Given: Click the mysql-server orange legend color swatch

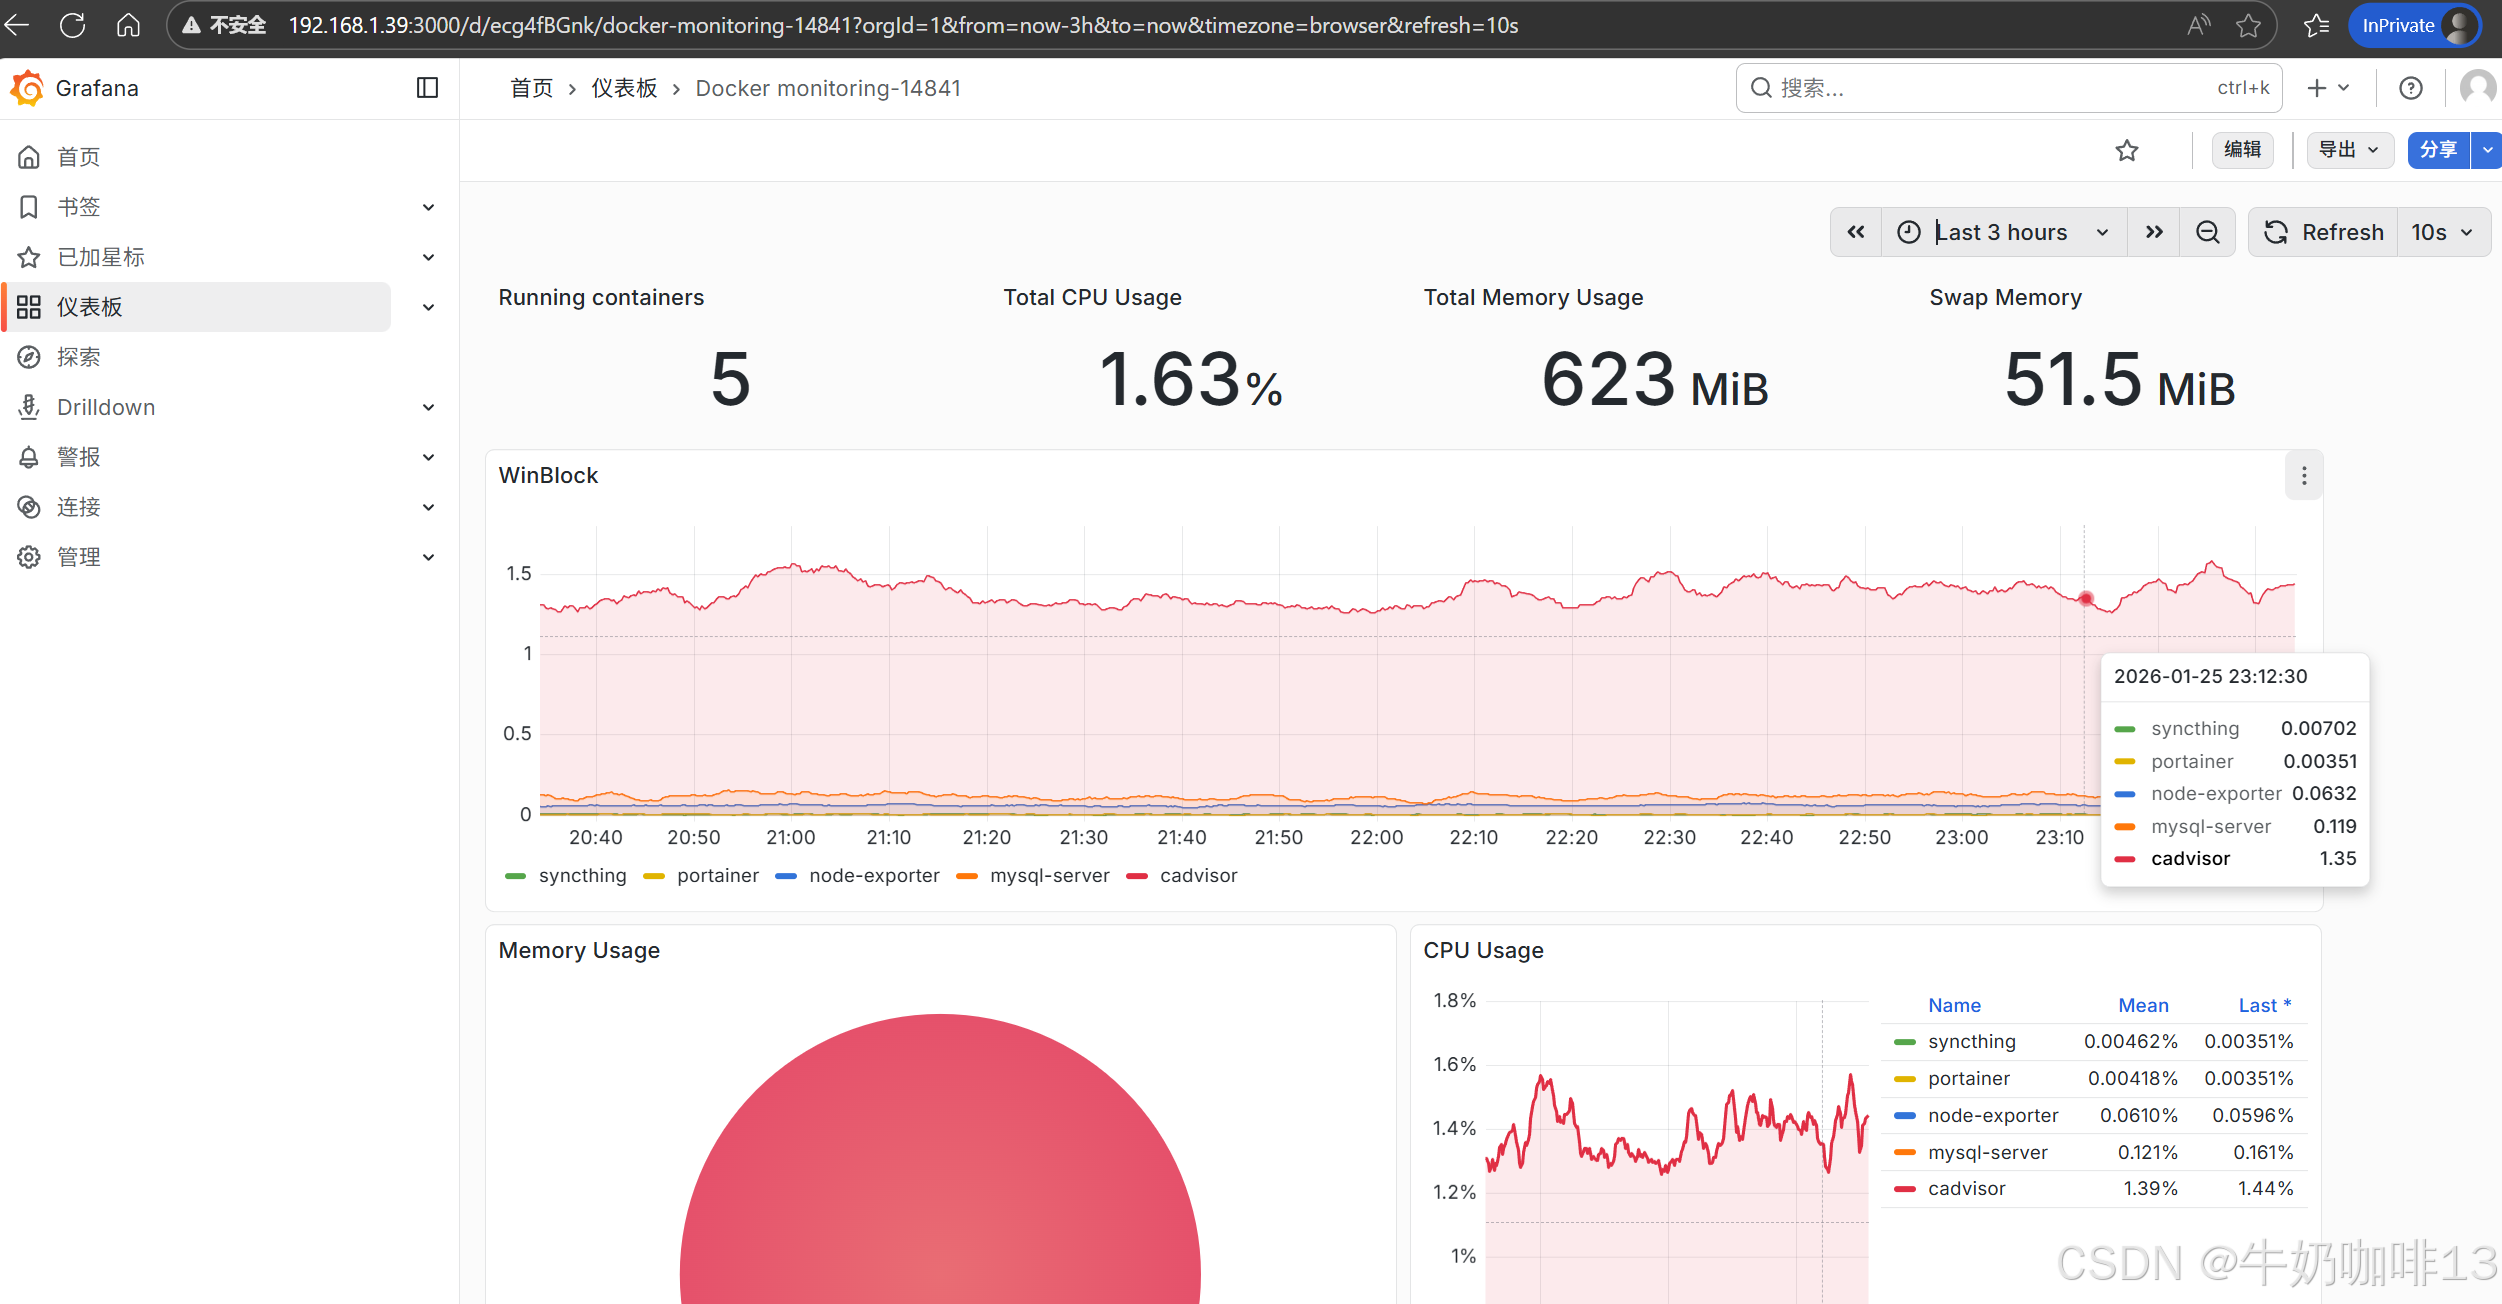Looking at the screenshot, I should pyautogui.click(x=966, y=876).
